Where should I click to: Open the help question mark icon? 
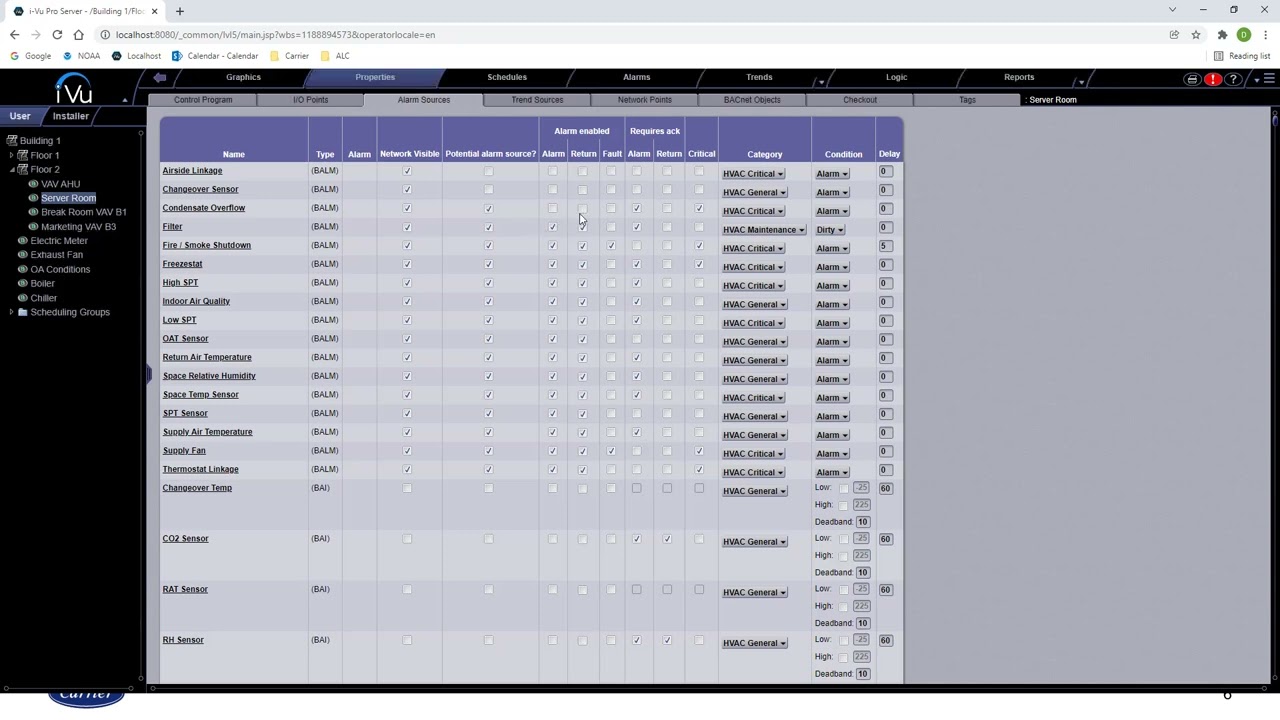pyautogui.click(x=1233, y=79)
